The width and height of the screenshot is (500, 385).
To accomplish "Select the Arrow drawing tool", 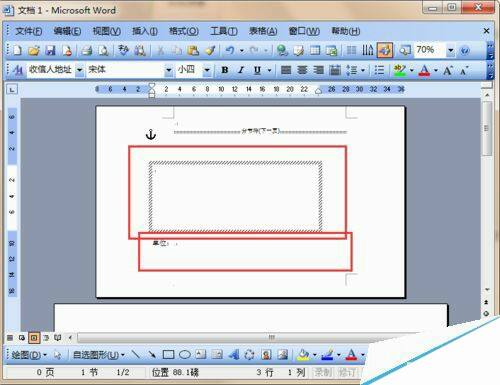I will [x=152, y=354].
